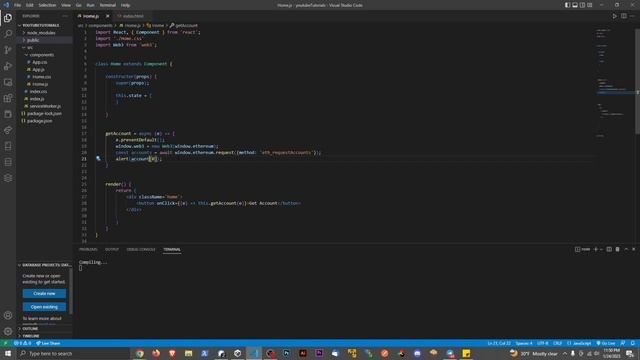
Task: Click the notifications bell in status bar
Action: [633, 343]
